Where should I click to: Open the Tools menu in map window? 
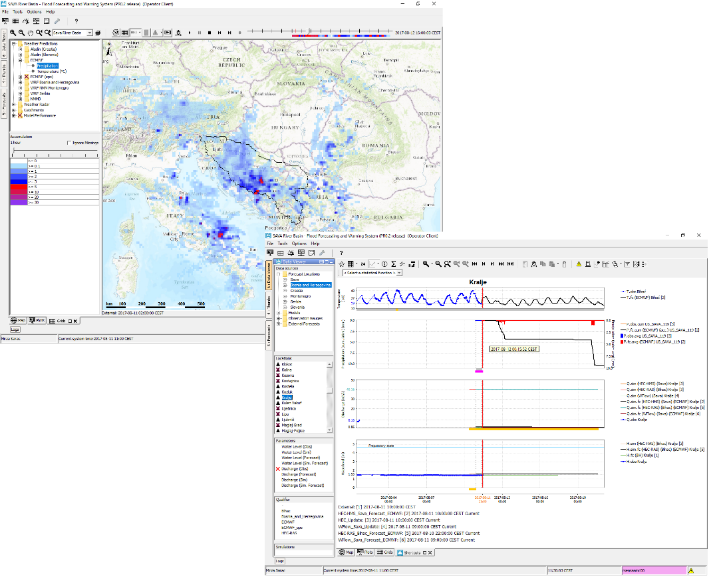pyautogui.click(x=17, y=11)
